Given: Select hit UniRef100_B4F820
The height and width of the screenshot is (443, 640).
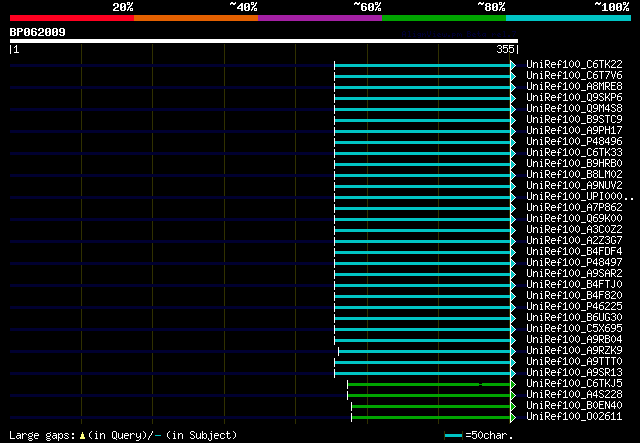Looking at the screenshot, I should (x=574, y=296).
